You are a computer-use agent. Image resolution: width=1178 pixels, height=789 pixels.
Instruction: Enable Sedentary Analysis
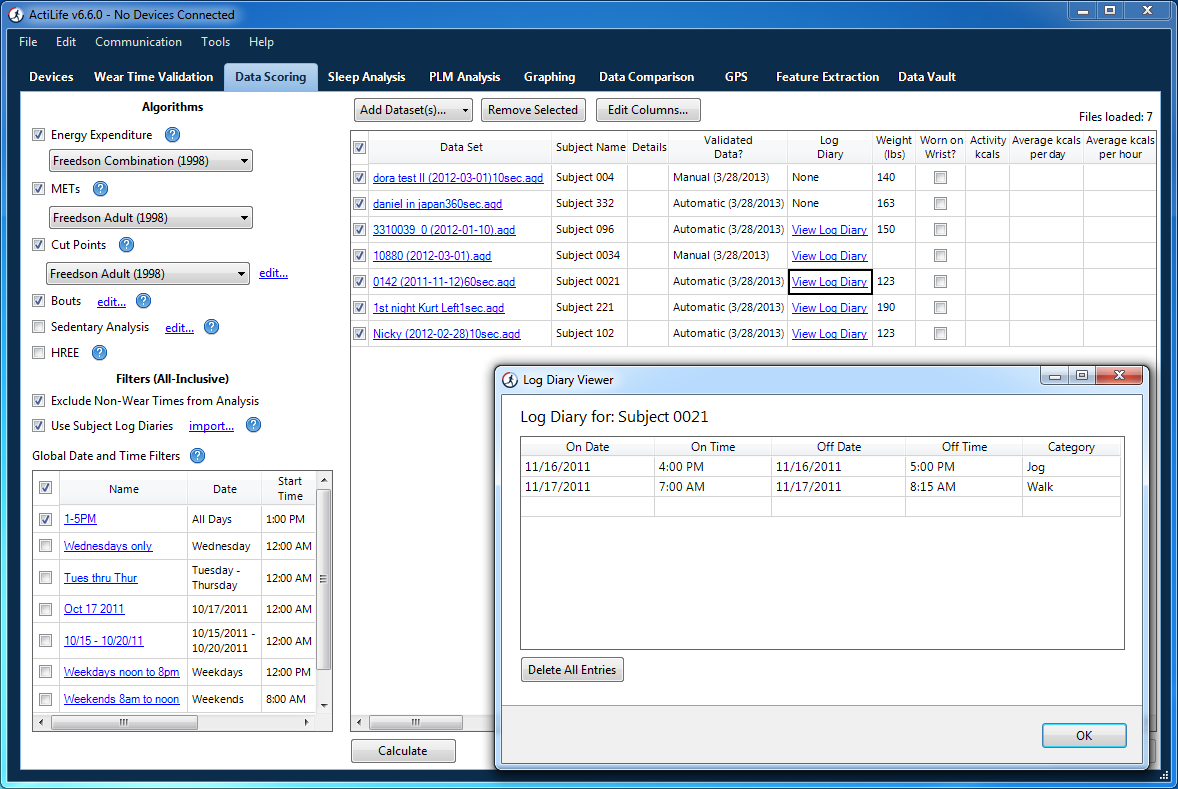[38, 326]
